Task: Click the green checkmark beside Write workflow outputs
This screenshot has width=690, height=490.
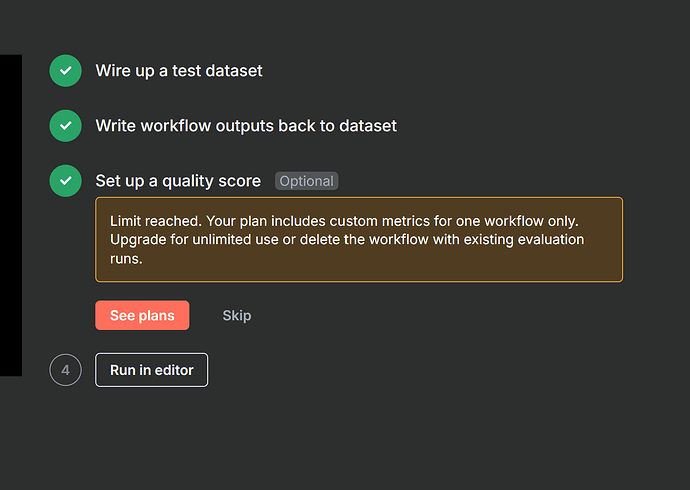Action: pyautogui.click(x=66, y=126)
